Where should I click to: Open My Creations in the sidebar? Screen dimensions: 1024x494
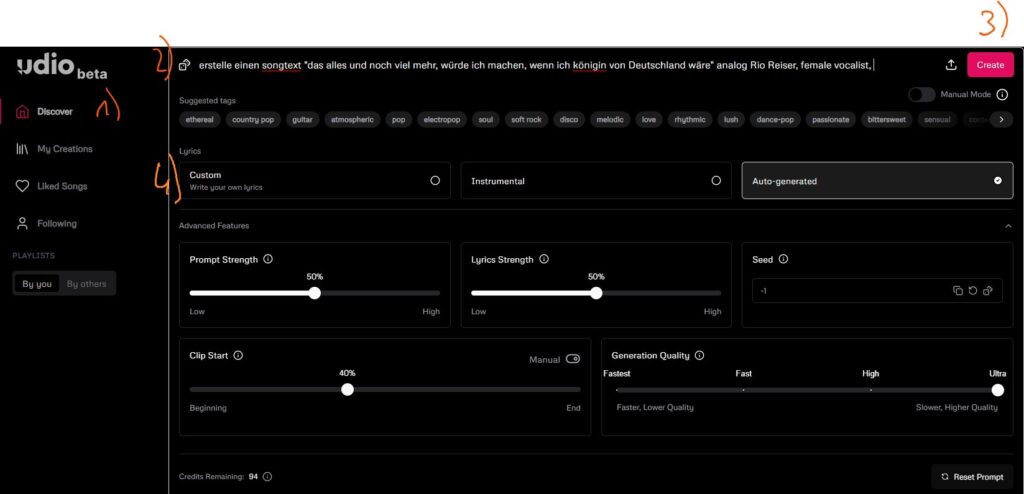click(65, 149)
